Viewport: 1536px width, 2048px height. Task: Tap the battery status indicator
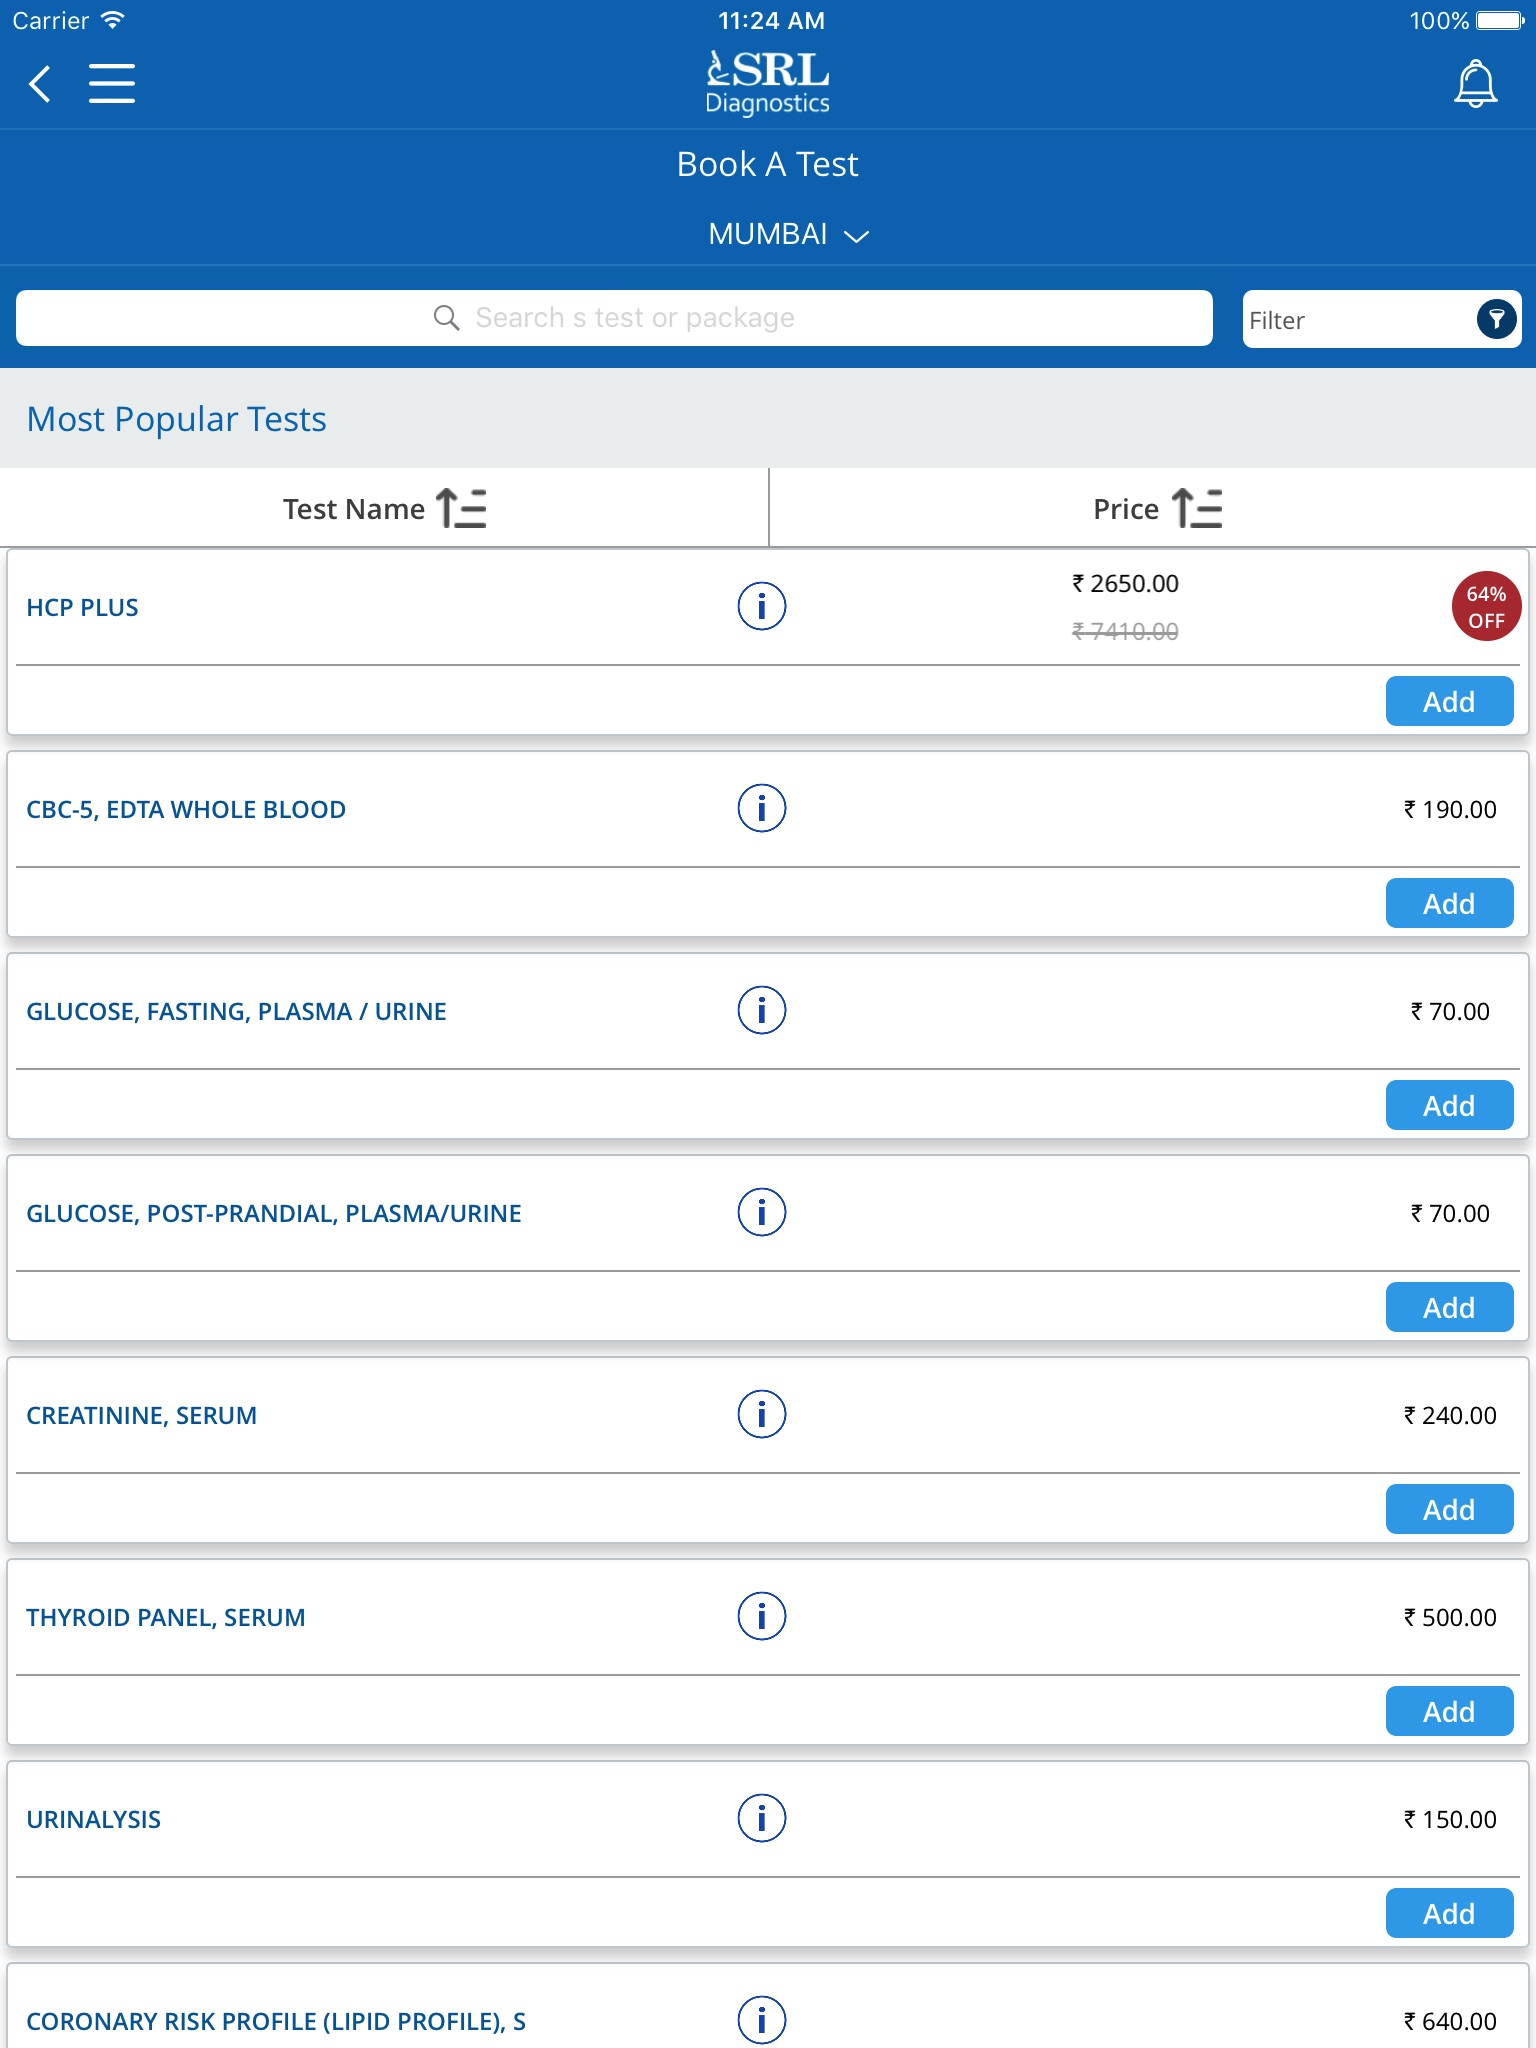pos(1500,20)
